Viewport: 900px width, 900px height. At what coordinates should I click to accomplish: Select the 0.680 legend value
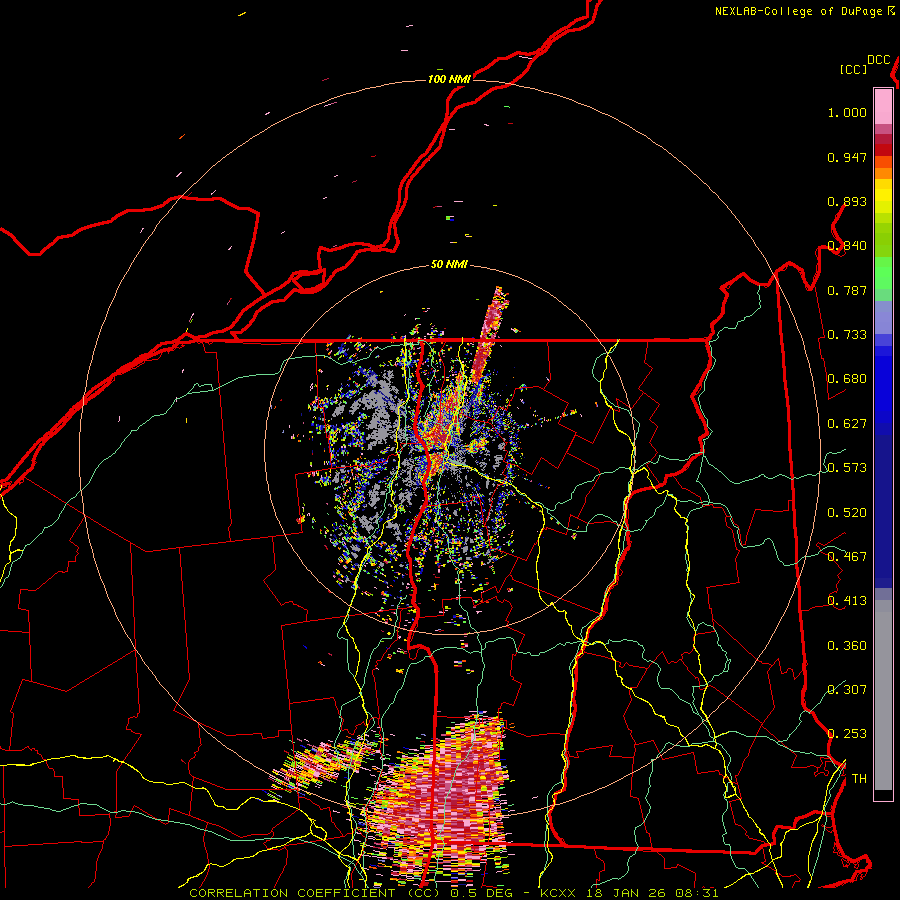click(x=847, y=379)
